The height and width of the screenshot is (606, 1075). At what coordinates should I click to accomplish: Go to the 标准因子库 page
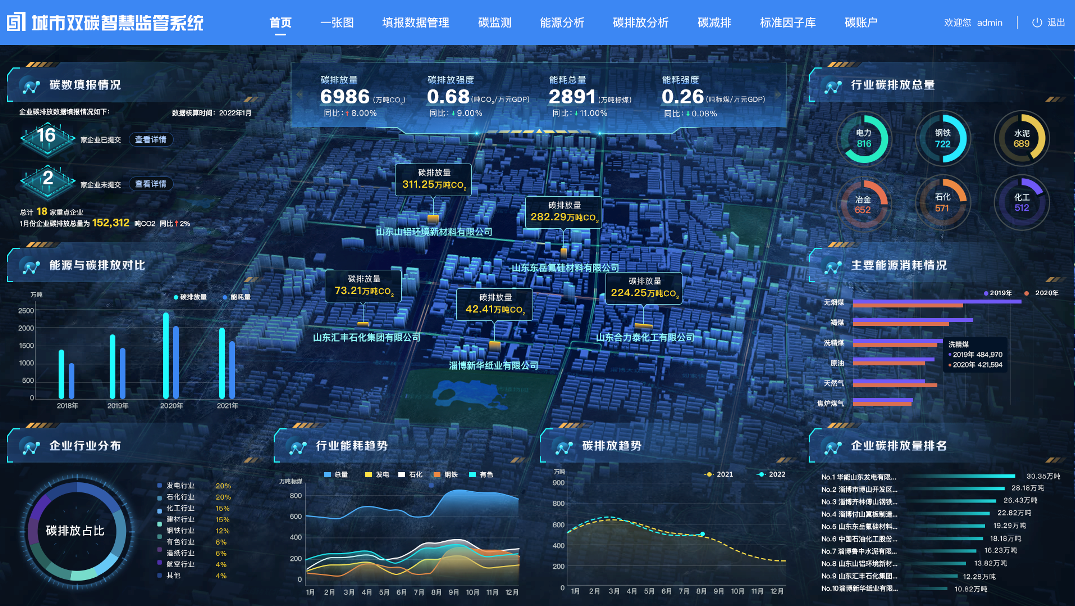(x=789, y=22)
